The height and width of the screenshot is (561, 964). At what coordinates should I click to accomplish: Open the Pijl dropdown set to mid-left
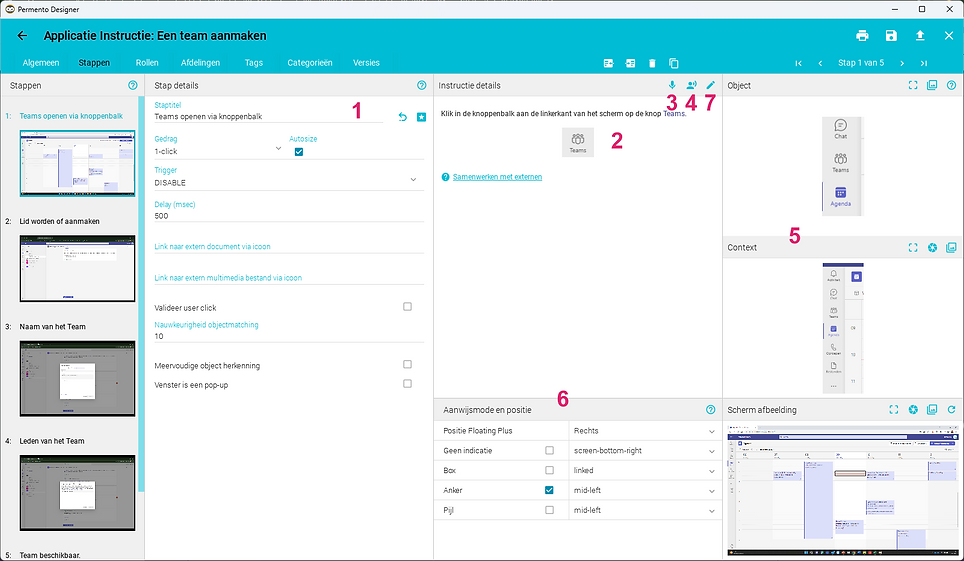click(x=644, y=510)
